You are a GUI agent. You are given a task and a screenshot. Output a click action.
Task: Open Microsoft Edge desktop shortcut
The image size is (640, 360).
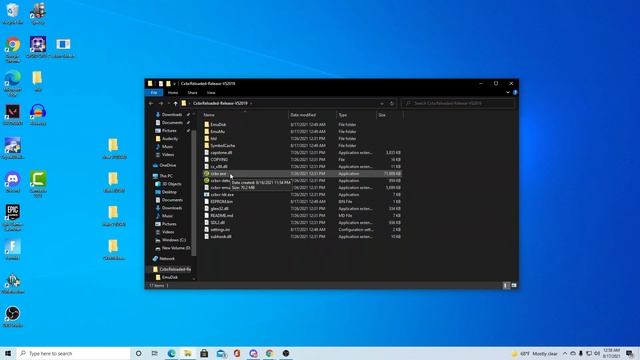[13, 82]
